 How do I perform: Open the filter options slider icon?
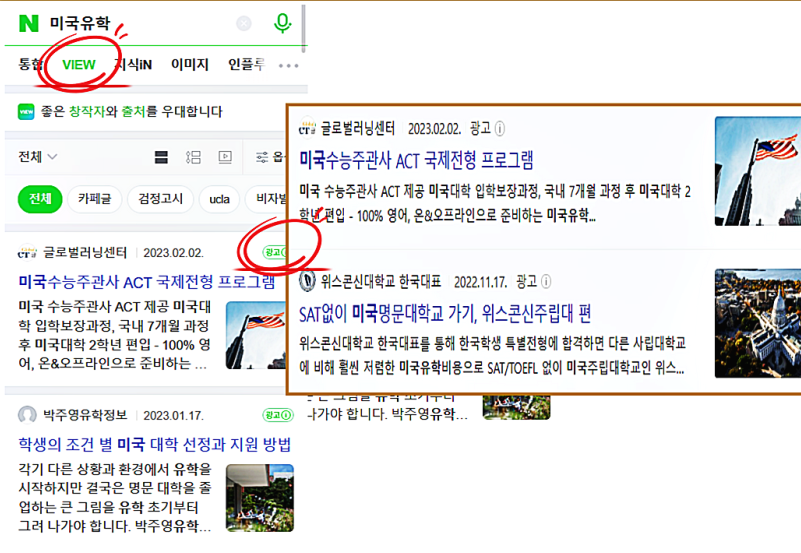pyautogui.click(x=262, y=157)
